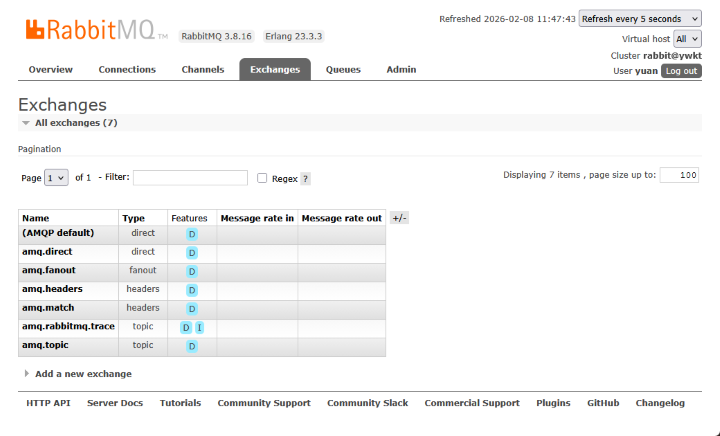This screenshot has width=720, height=436.
Task: Click the Message rate in header
Action: (257, 218)
